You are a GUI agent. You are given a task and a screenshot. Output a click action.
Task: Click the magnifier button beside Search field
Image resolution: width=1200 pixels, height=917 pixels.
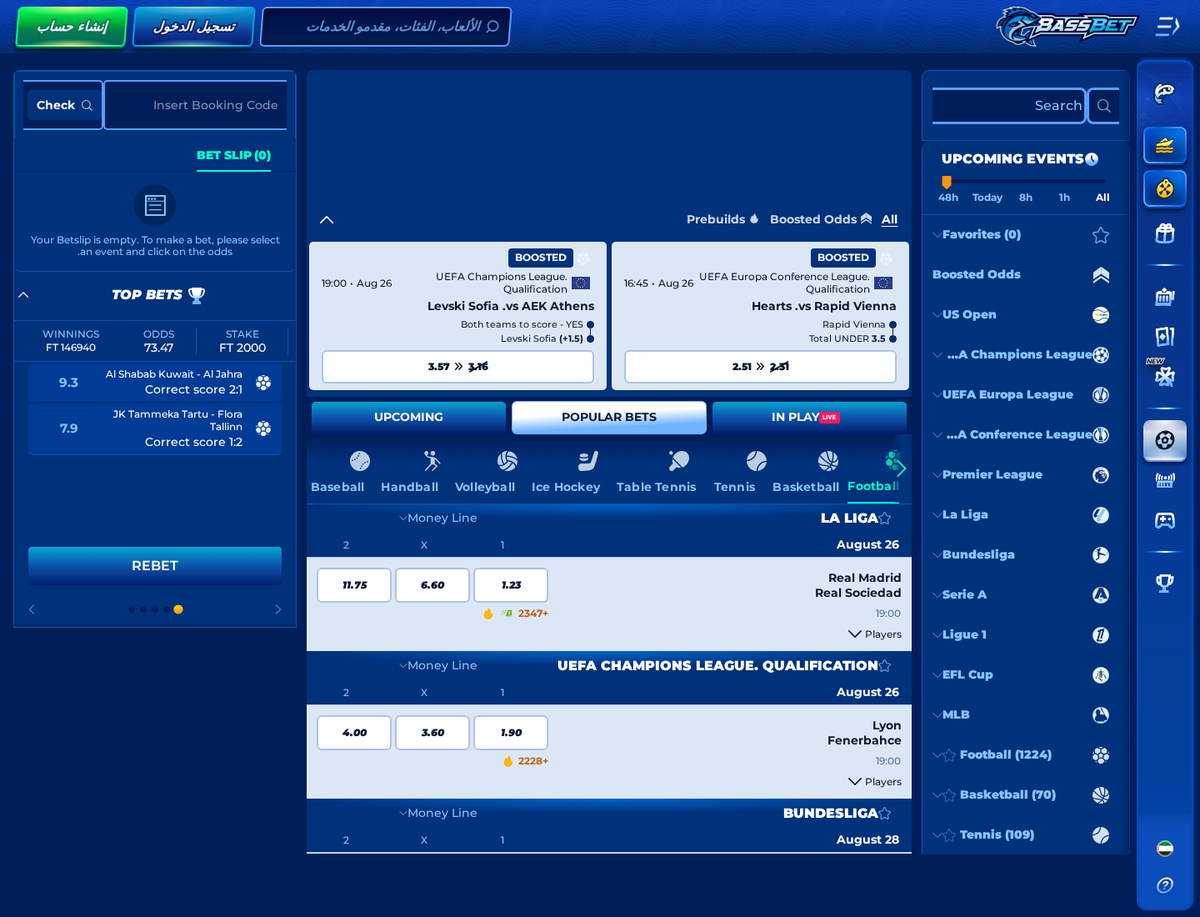click(1103, 105)
